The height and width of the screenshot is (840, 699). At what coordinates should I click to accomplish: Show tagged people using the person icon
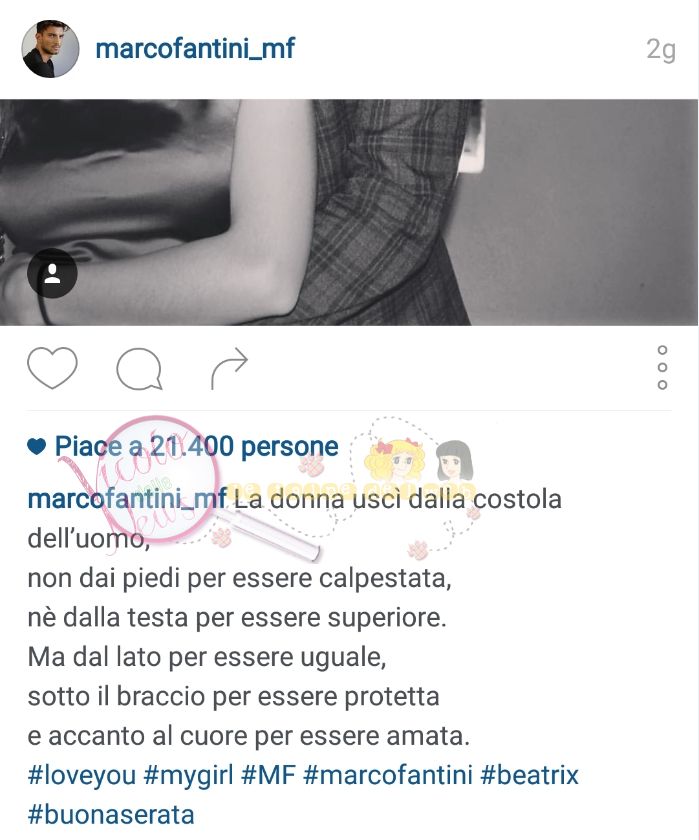tap(52, 273)
